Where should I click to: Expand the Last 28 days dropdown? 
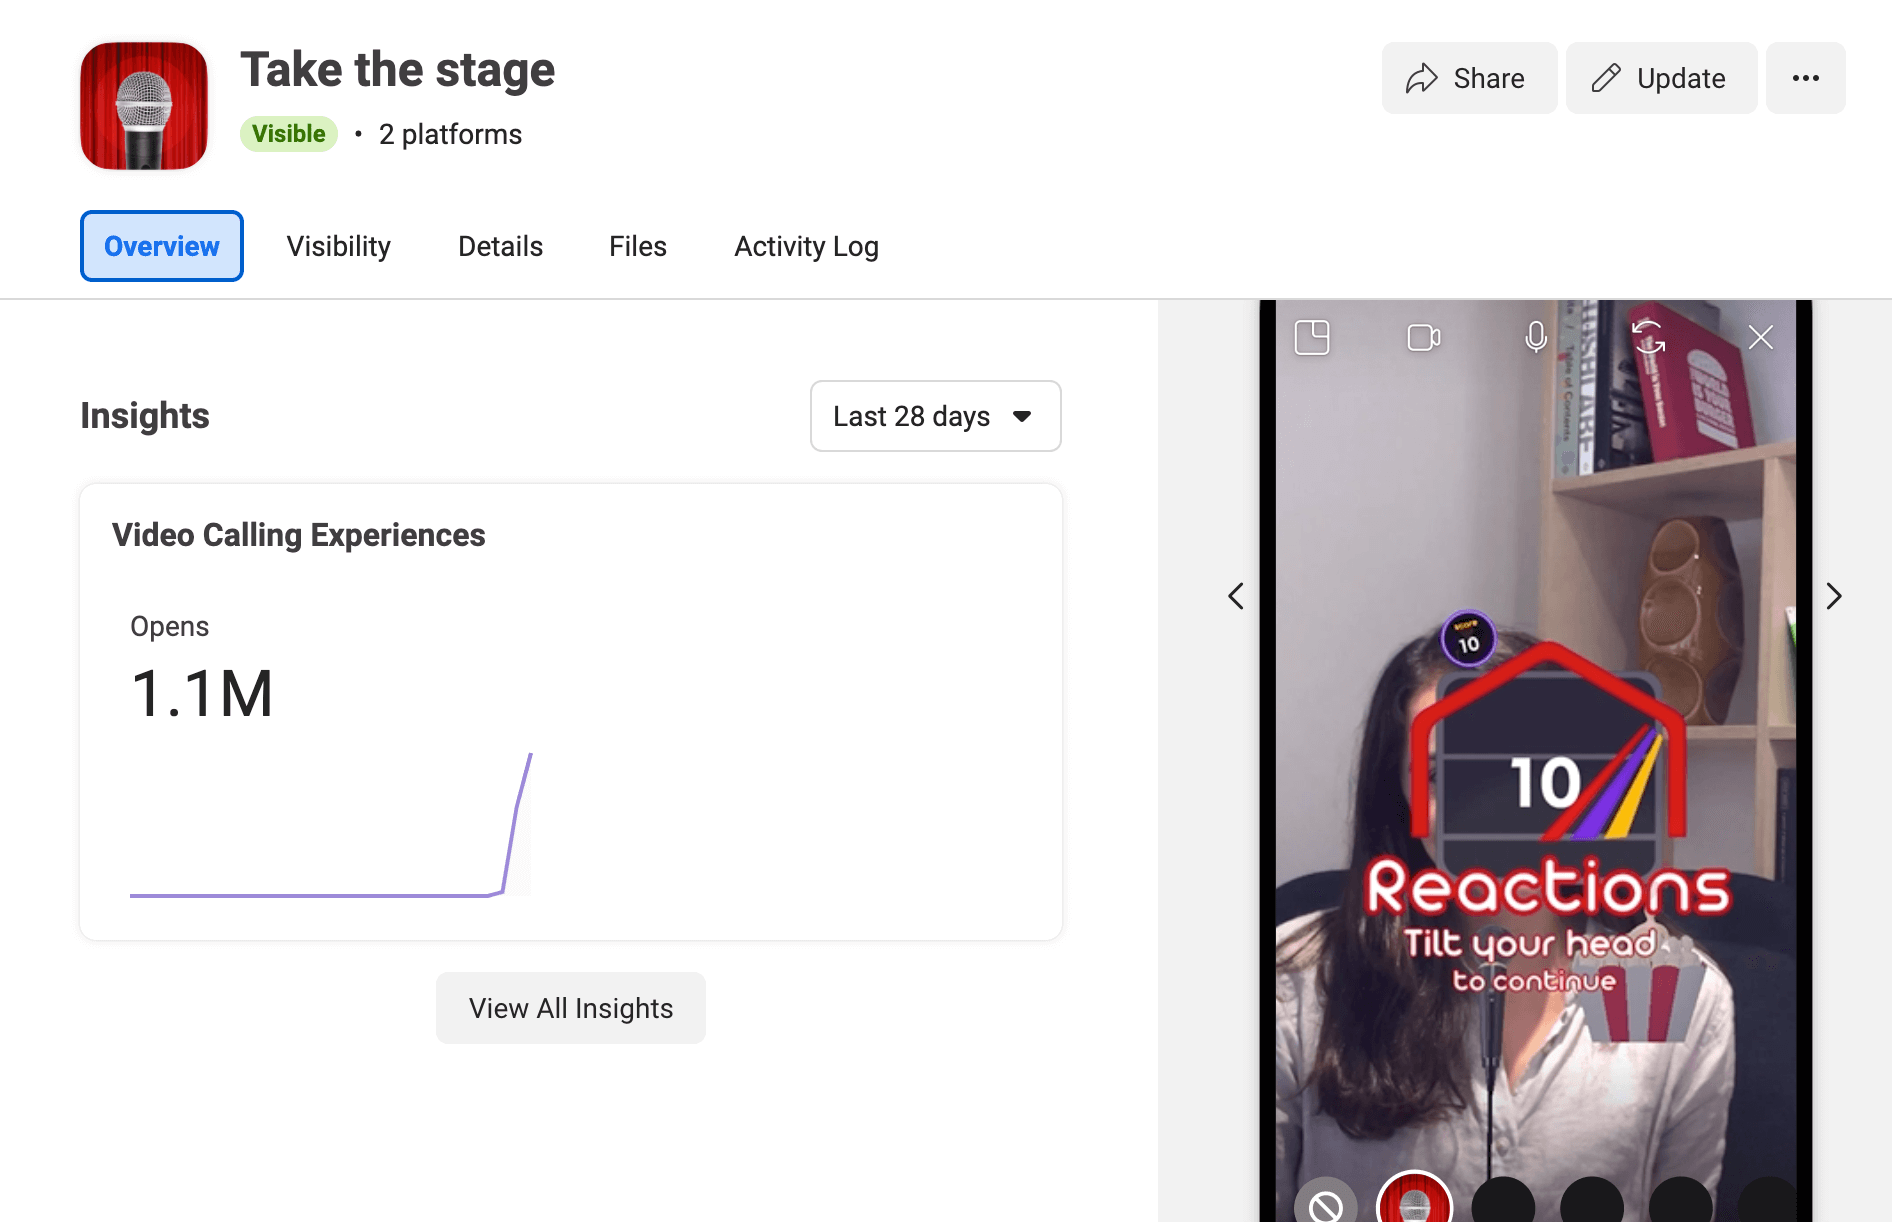pyautogui.click(x=935, y=416)
